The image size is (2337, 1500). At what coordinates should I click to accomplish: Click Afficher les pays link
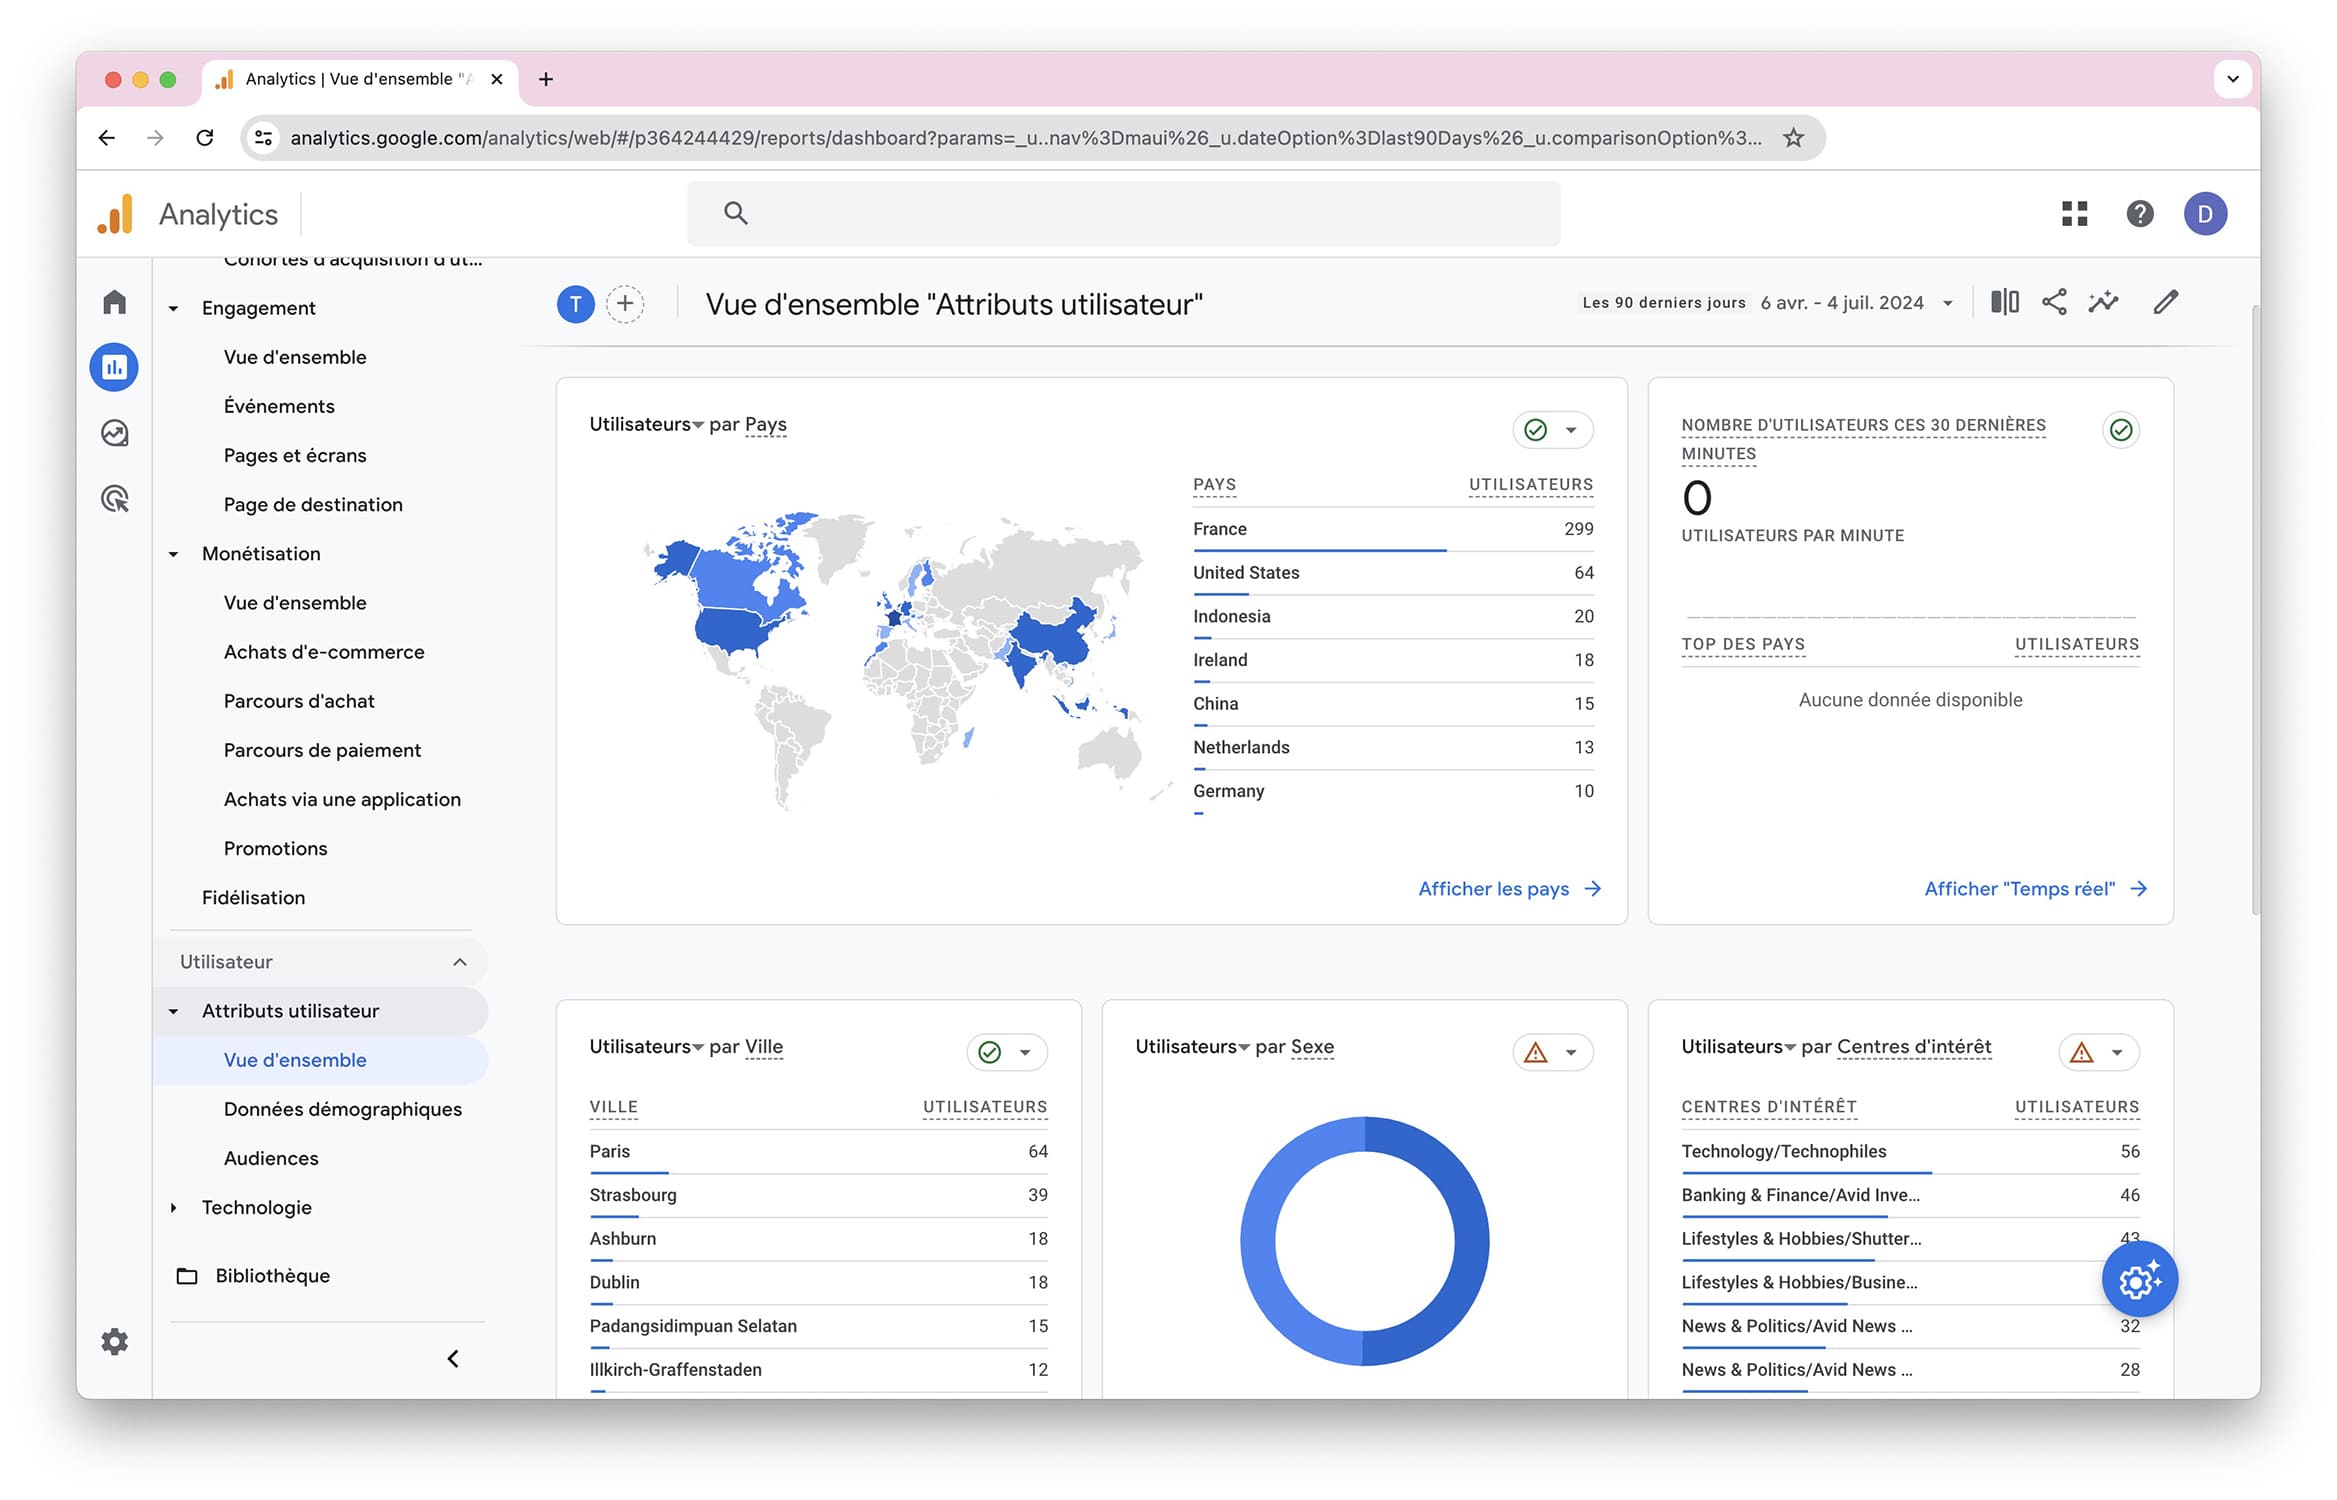click(1494, 887)
